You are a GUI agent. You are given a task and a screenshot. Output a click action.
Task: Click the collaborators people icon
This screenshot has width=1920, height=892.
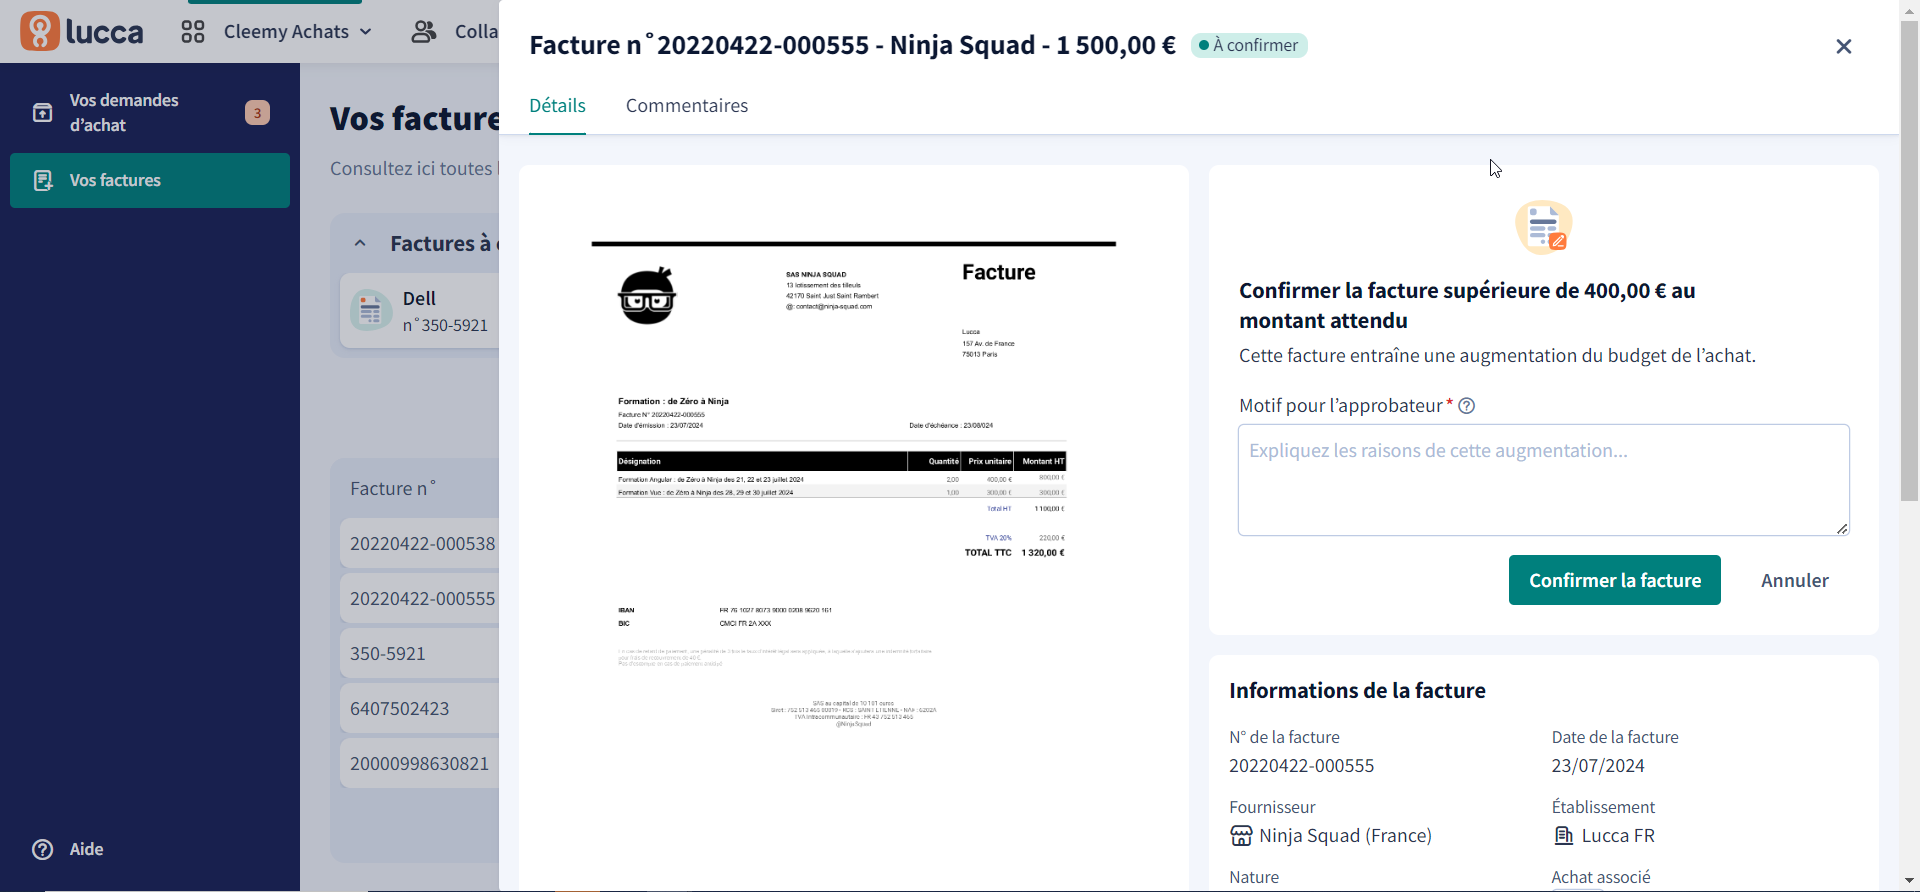tap(424, 32)
